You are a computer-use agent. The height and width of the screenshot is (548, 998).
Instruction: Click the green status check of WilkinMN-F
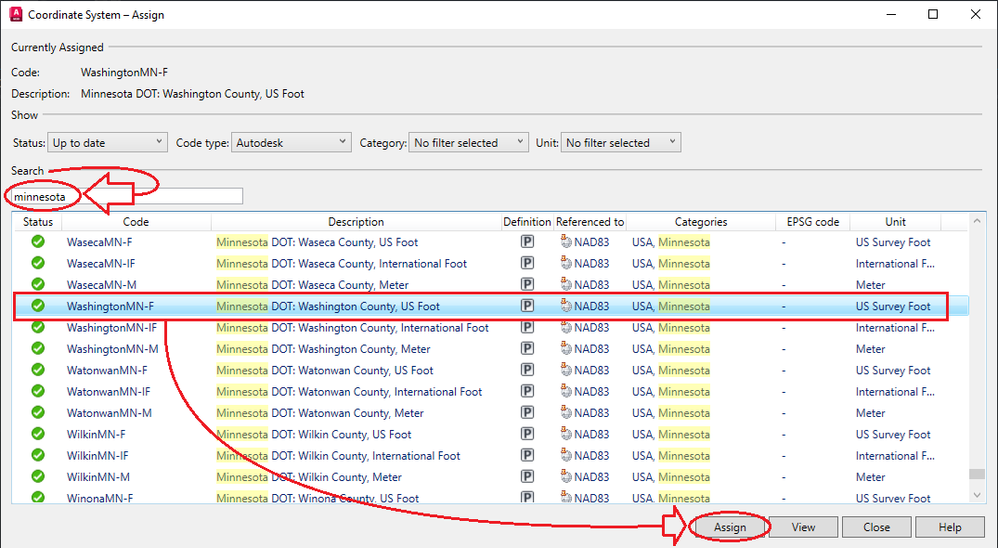tap(38, 434)
